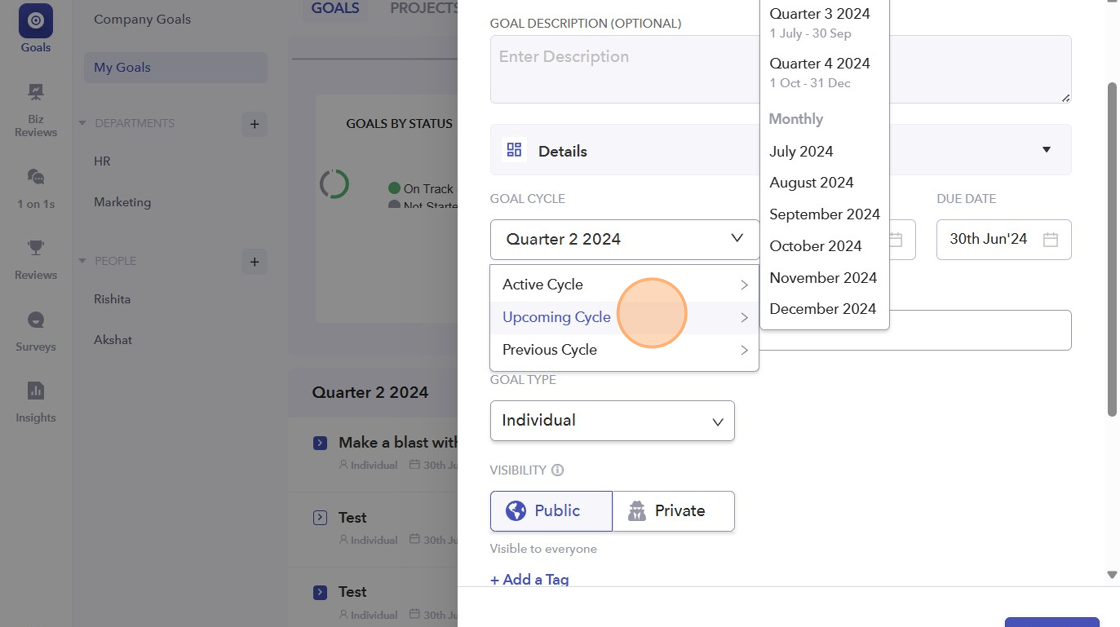Open Biz Reviews from sidebar

[x=36, y=93]
